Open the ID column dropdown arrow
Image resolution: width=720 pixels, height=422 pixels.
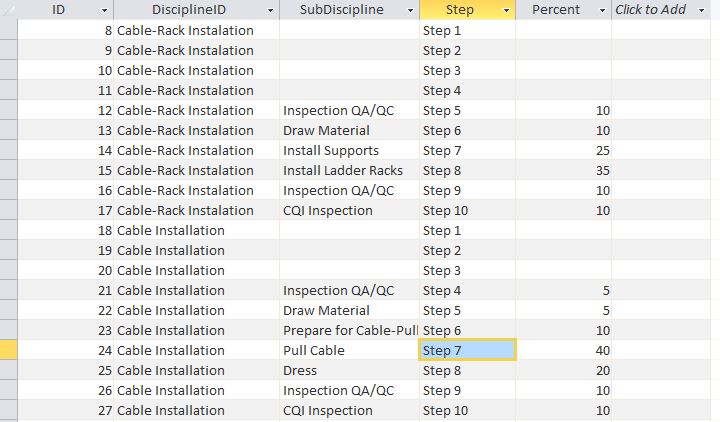(104, 10)
